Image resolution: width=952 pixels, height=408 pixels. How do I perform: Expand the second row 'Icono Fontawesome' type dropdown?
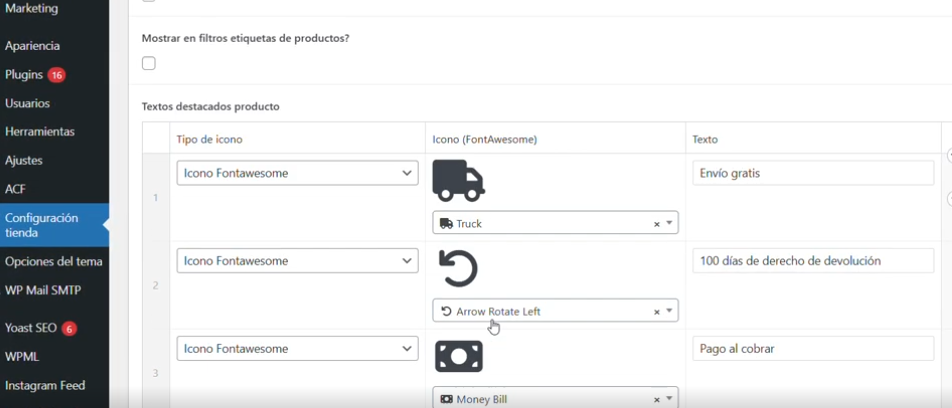click(x=297, y=261)
